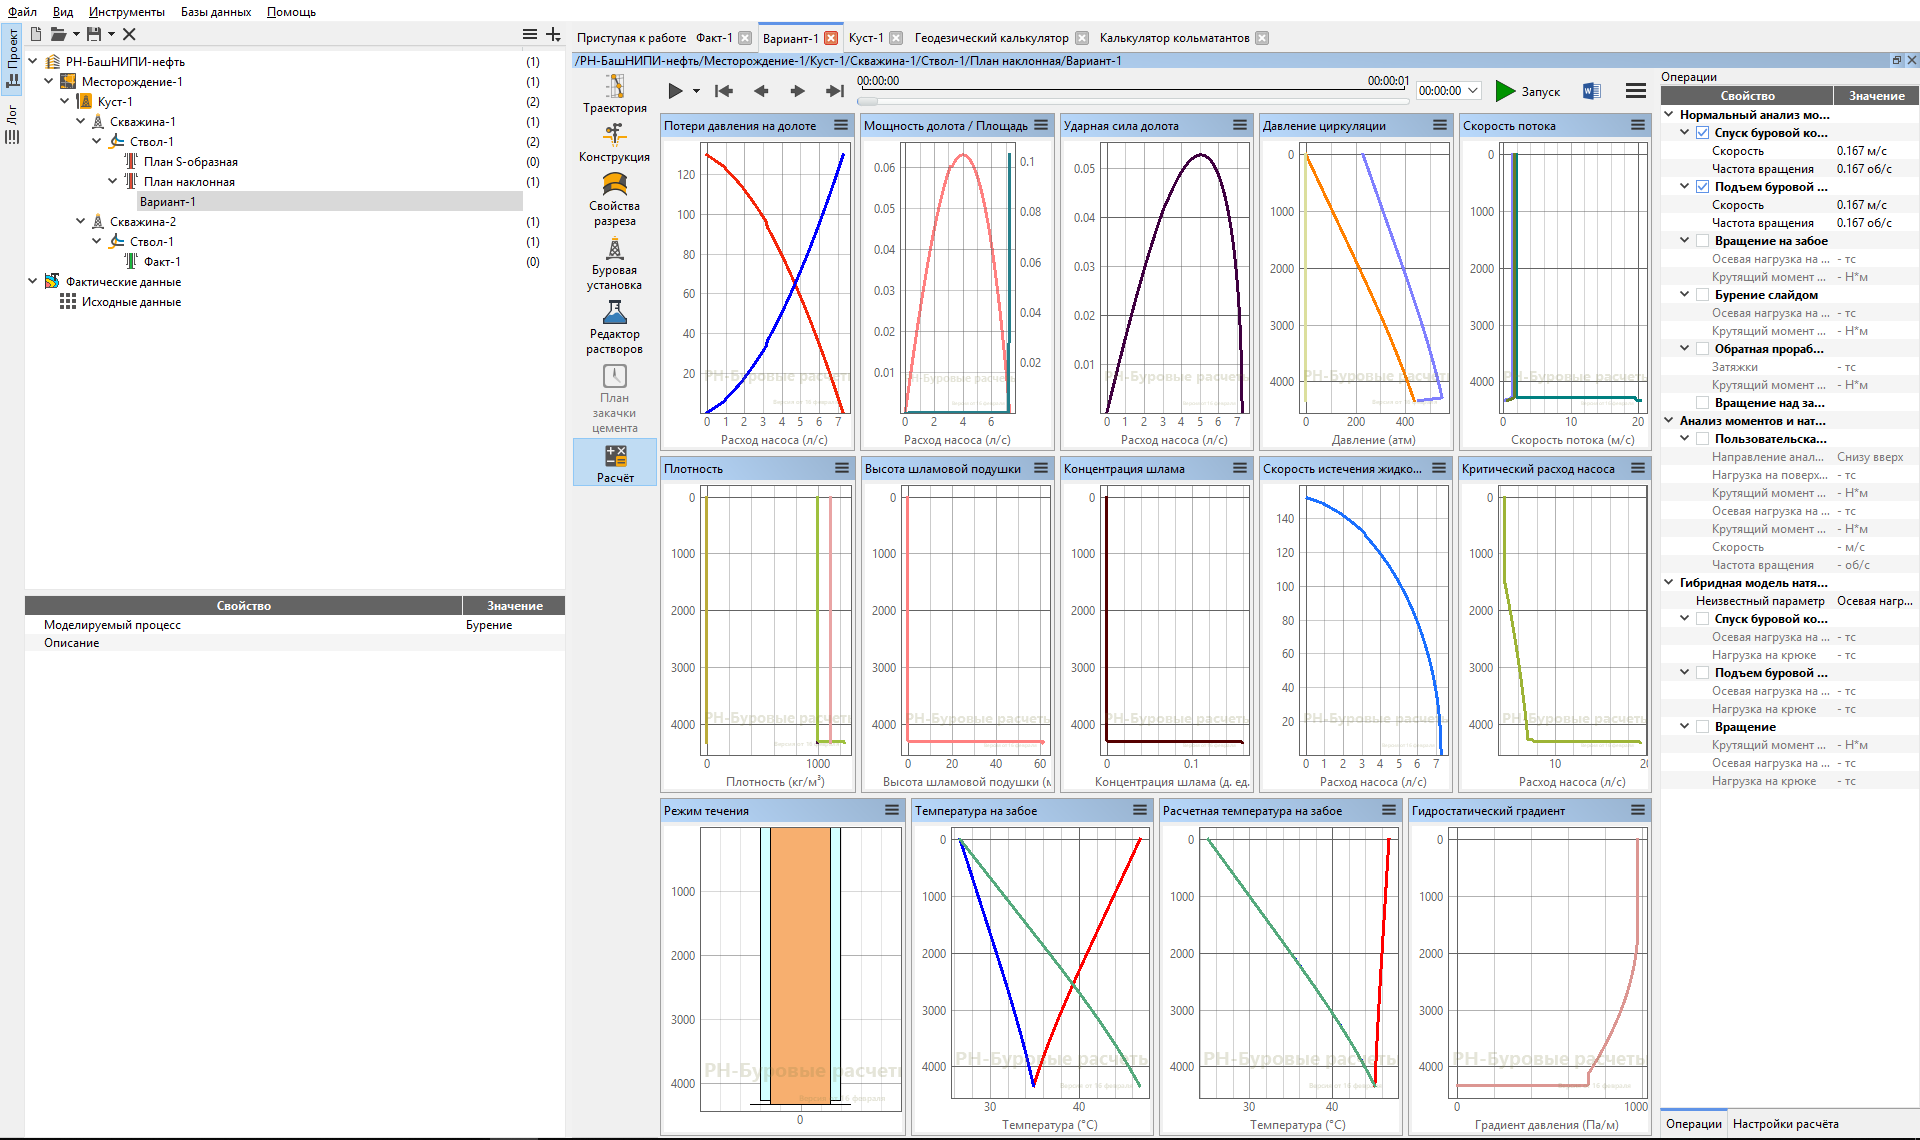This screenshot has height=1140, width=1920.
Task: Open menu of Гидростатический градиент chart
Action: tap(1638, 810)
